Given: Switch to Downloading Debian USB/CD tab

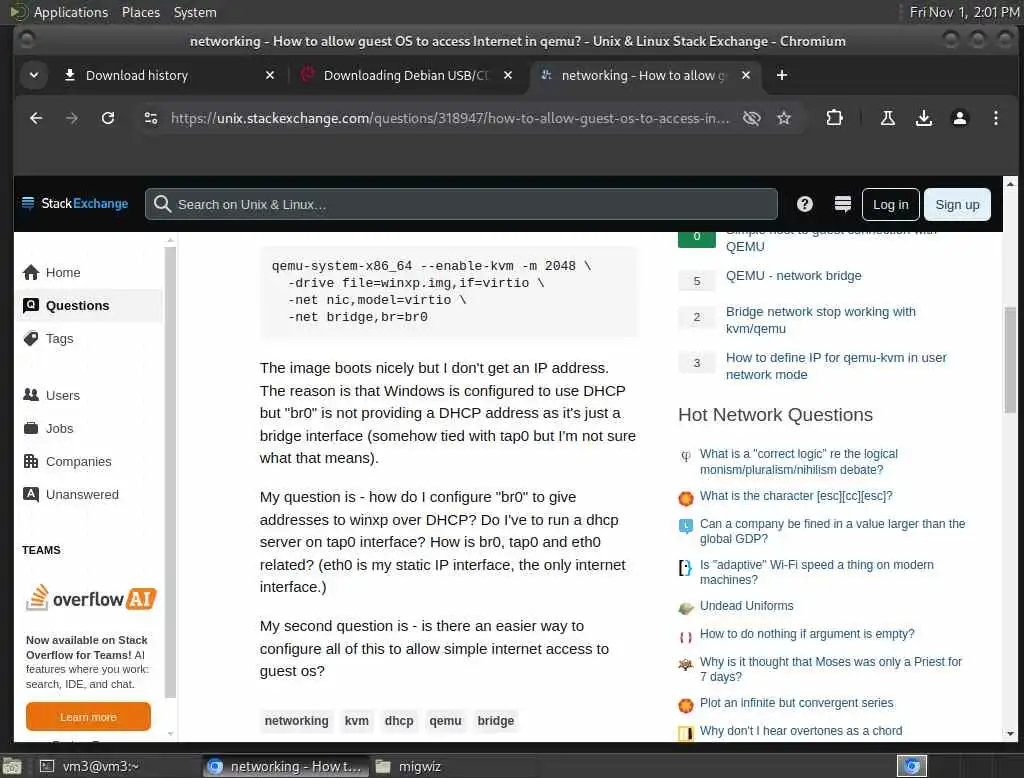Looking at the screenshot, I should pyautogui.click(x=406, y=75).
